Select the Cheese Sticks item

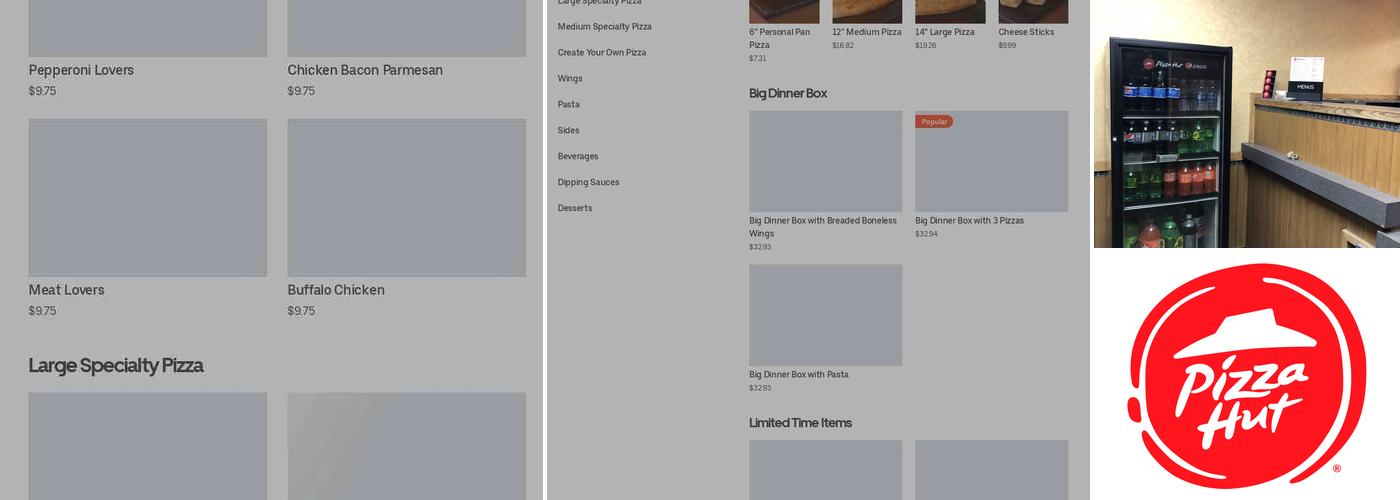1026,32
